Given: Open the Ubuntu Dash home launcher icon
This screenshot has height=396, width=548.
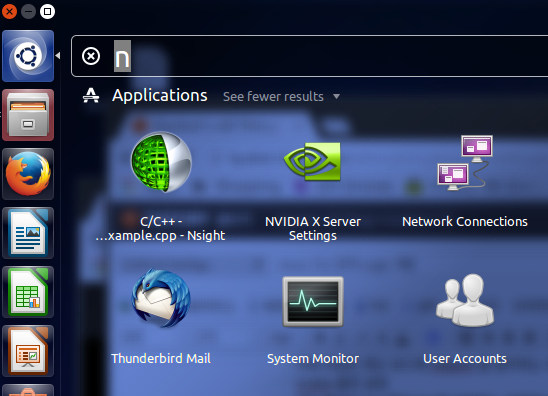Looking at the screenshot, I should click(x=28, y=56).
